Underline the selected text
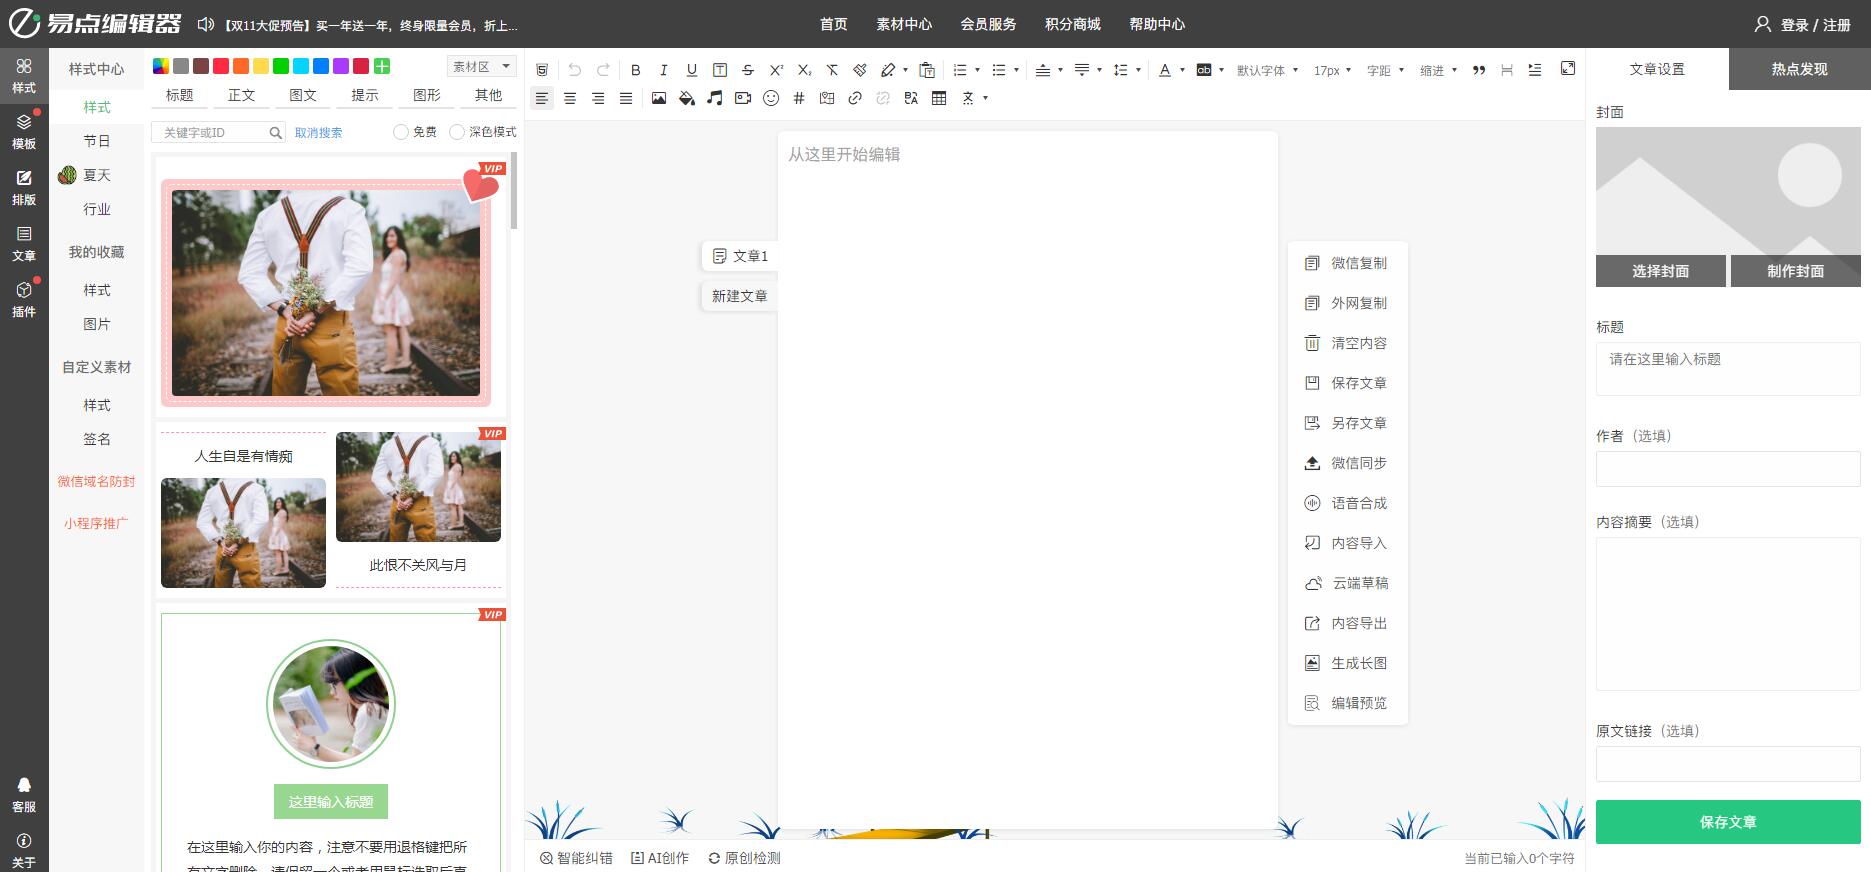The width and height of the screenshot is (1871, 872). [691, 70]
